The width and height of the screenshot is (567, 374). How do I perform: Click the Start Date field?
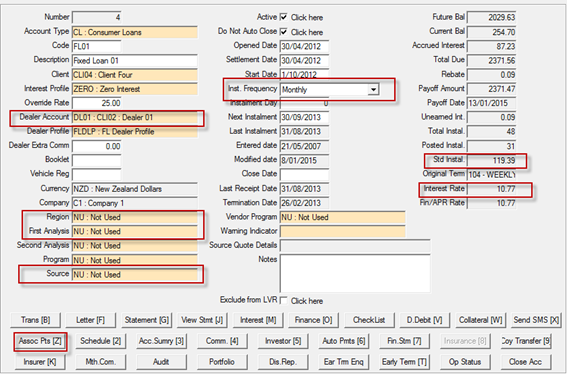pos(304,74)
